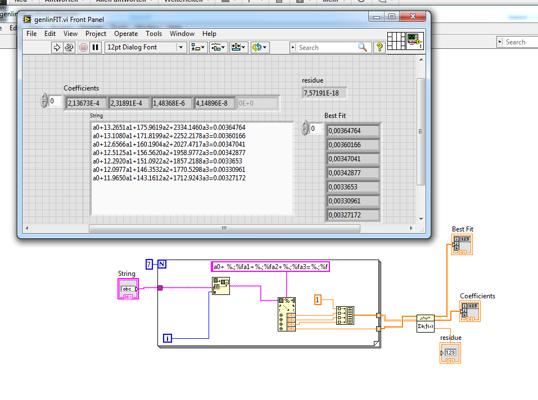Viewport: 538px width, 400px height.
Task: Click inside the String text box
Action: click(x=192, y=168)
